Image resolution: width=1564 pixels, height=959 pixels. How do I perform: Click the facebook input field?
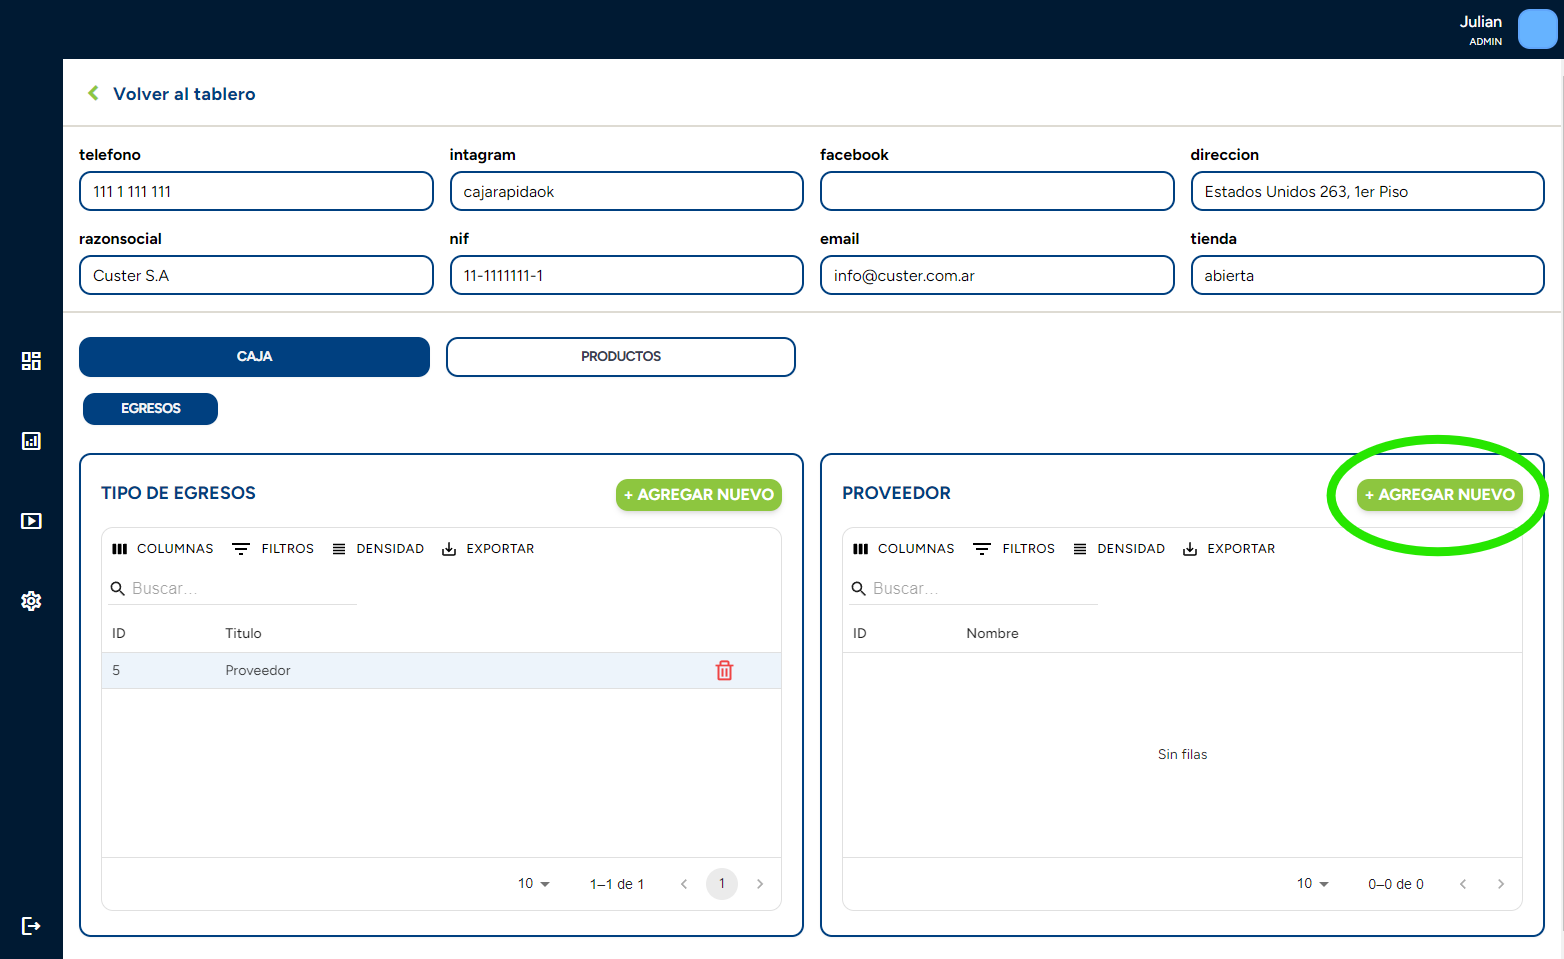point(996,191)
